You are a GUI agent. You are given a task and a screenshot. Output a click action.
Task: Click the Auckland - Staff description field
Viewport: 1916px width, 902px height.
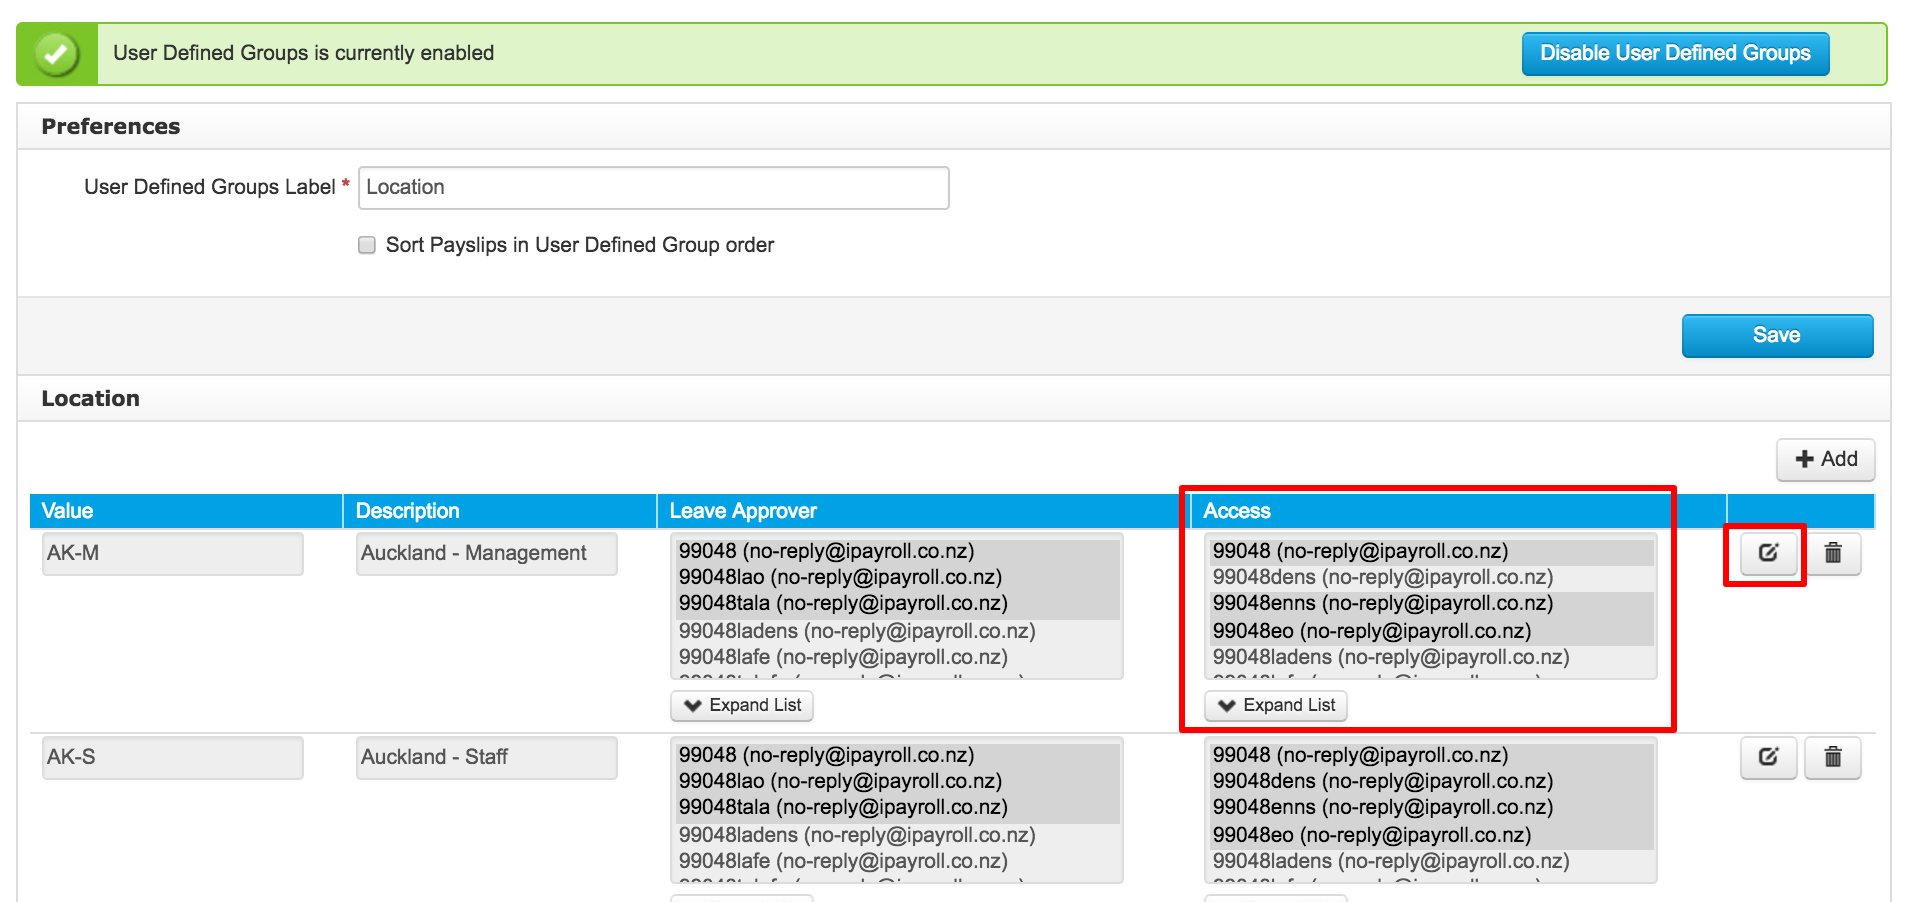[x=487, y=758]
